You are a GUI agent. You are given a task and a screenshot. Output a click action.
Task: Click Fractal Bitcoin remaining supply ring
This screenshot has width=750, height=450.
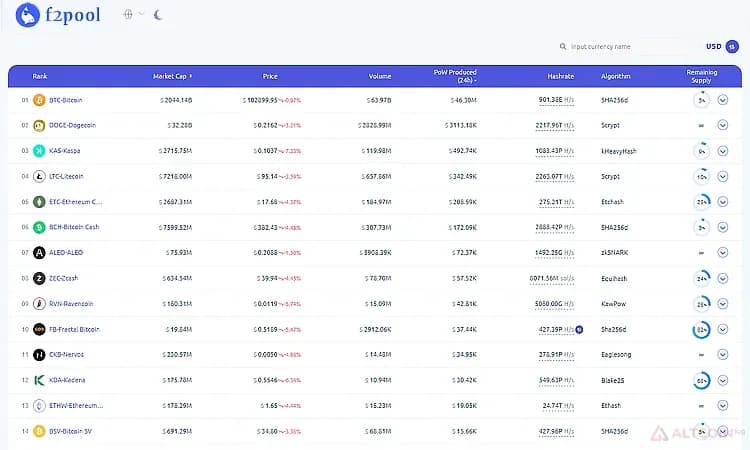click(x=701, y=329)
